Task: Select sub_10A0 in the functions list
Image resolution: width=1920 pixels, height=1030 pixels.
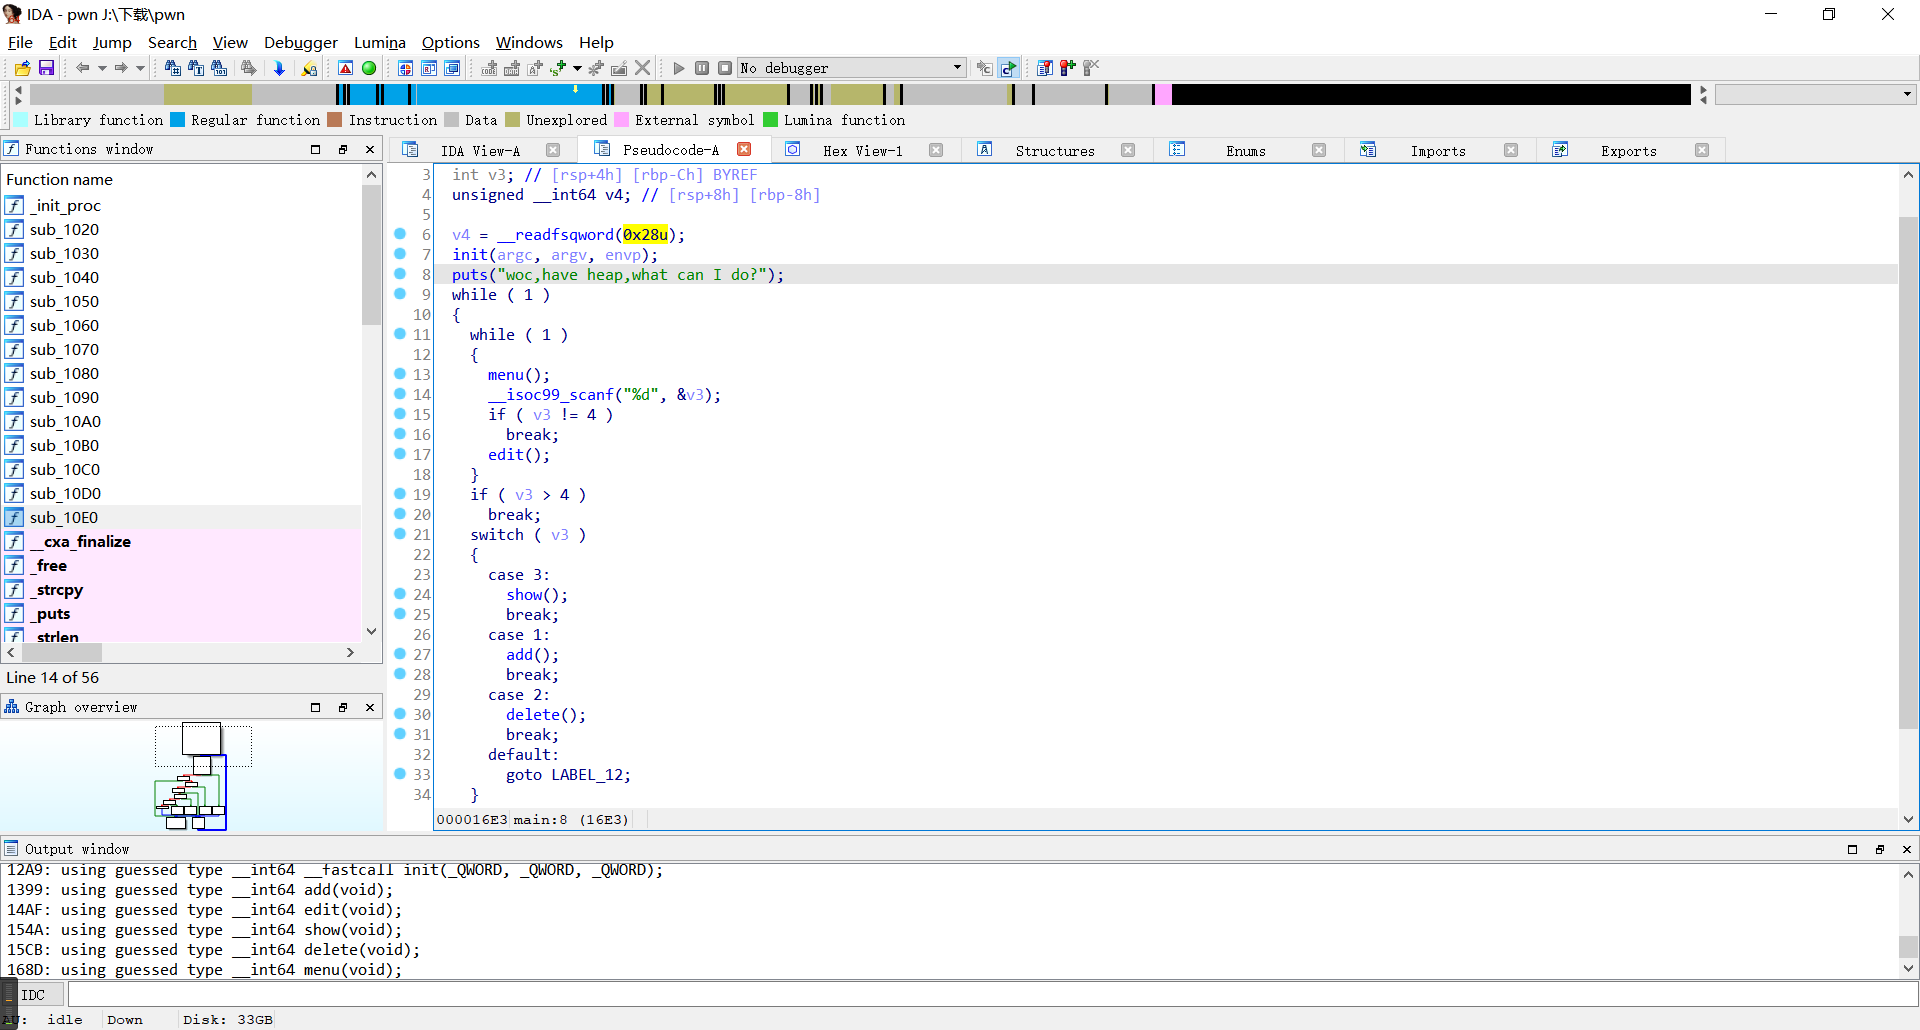Action: (x=65, y=421)
